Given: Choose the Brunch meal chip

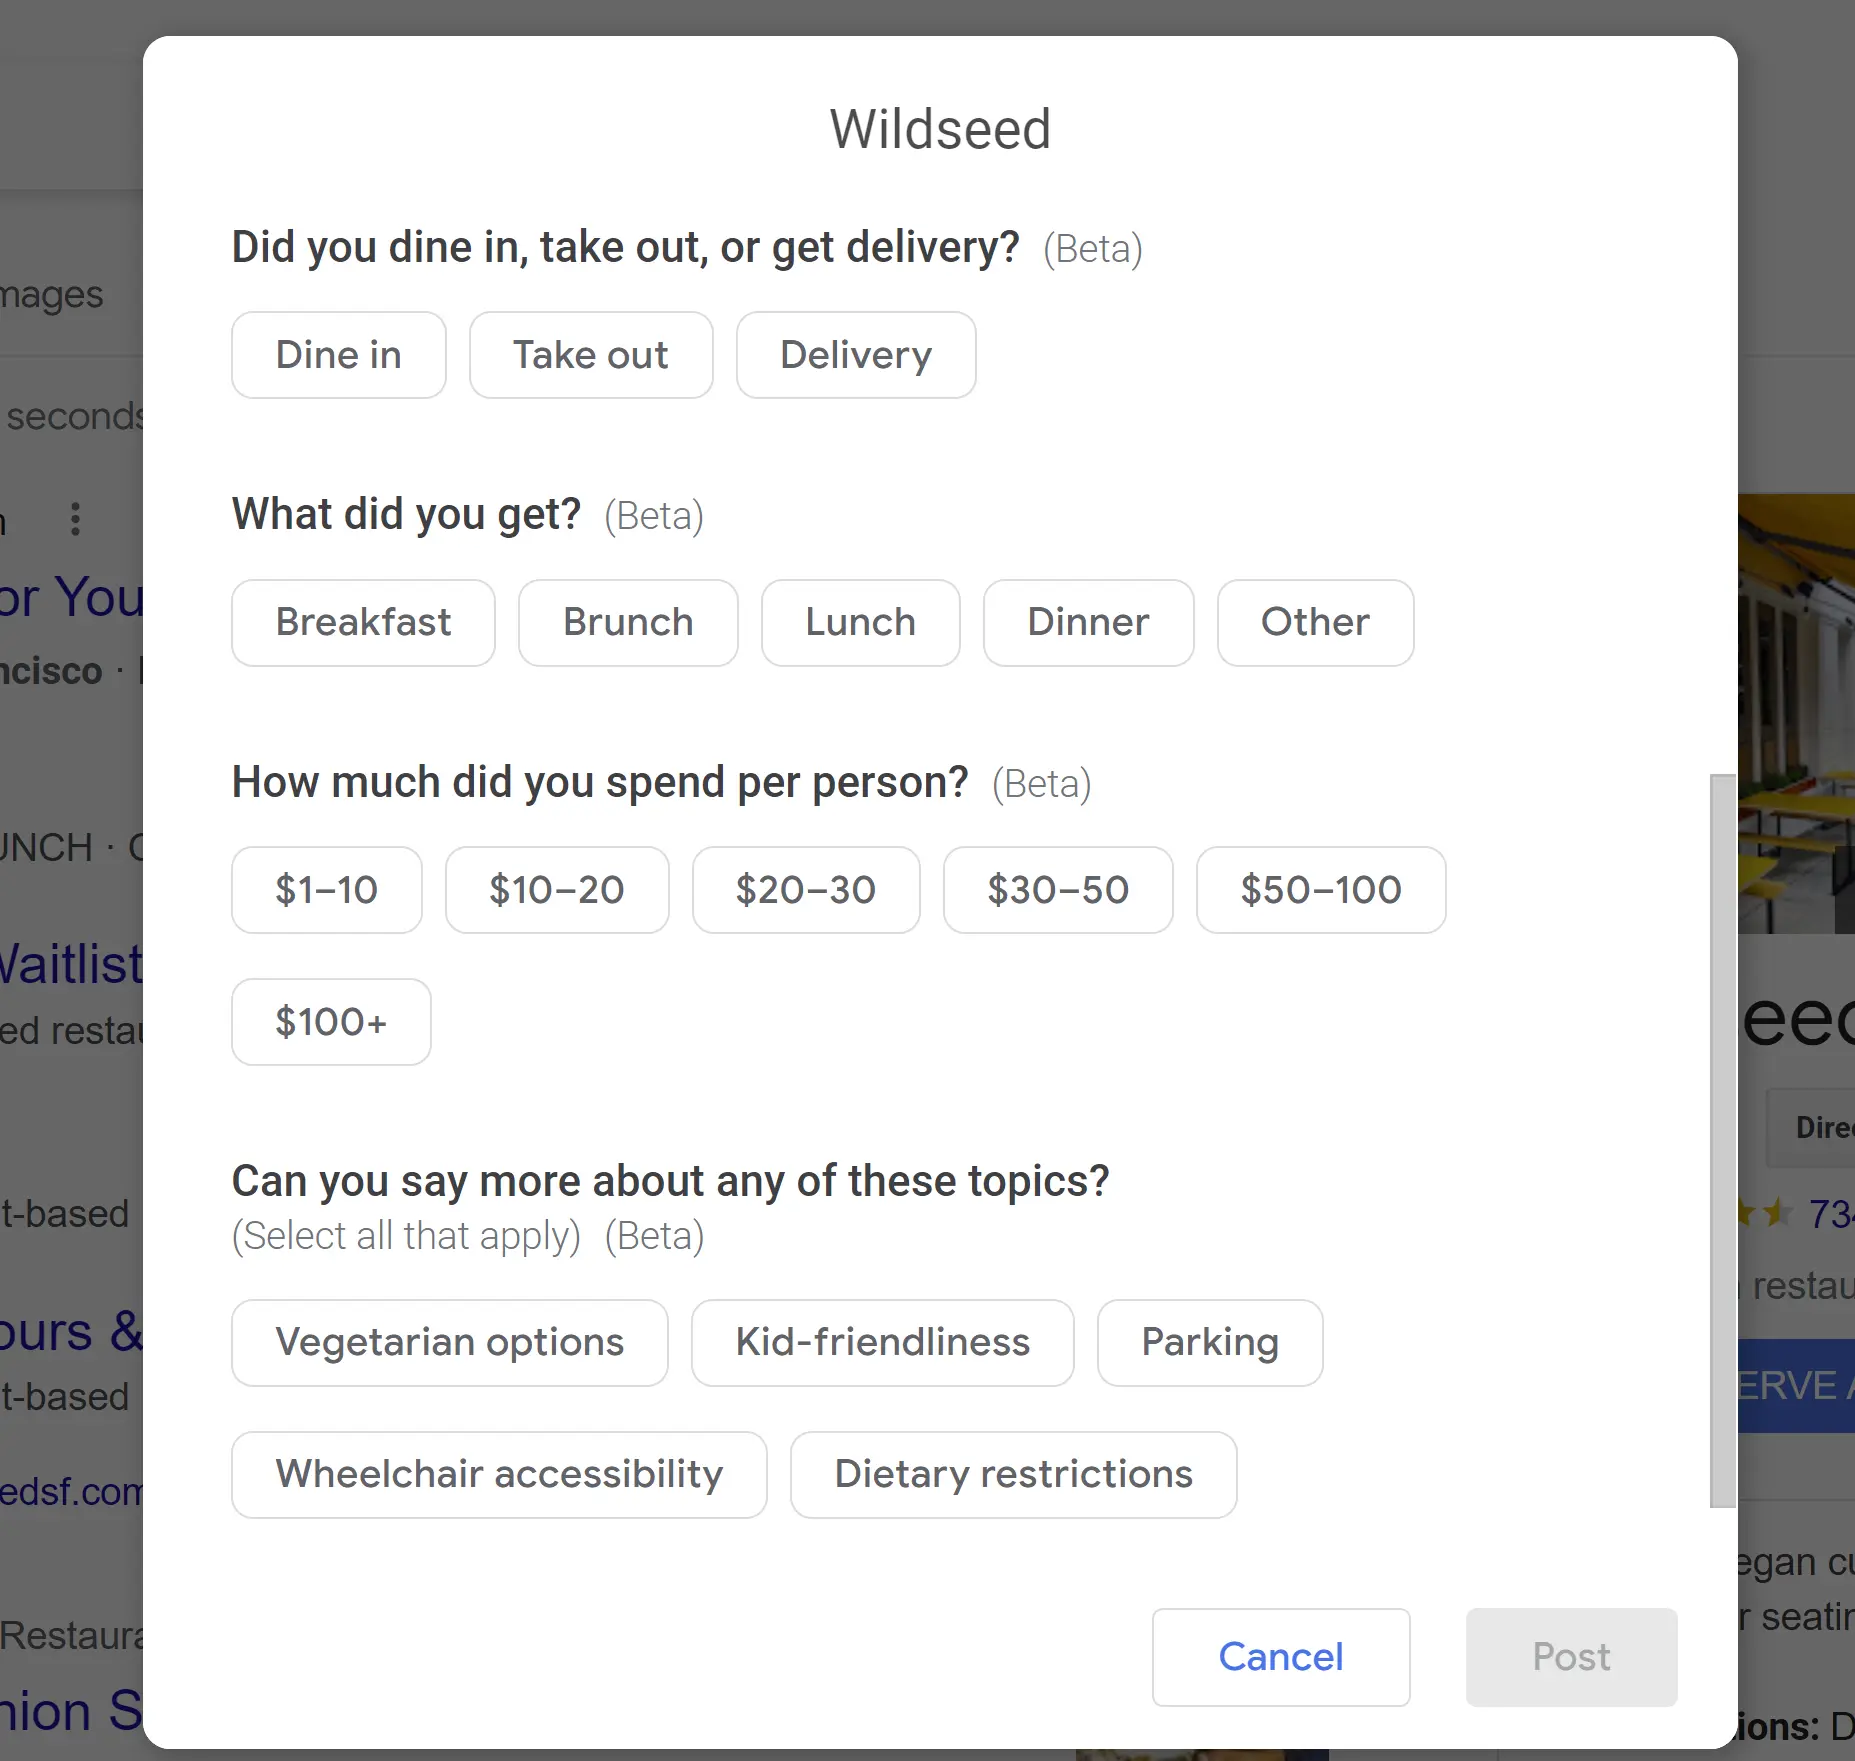Looking at the screenshot, I should click(628, 622).
